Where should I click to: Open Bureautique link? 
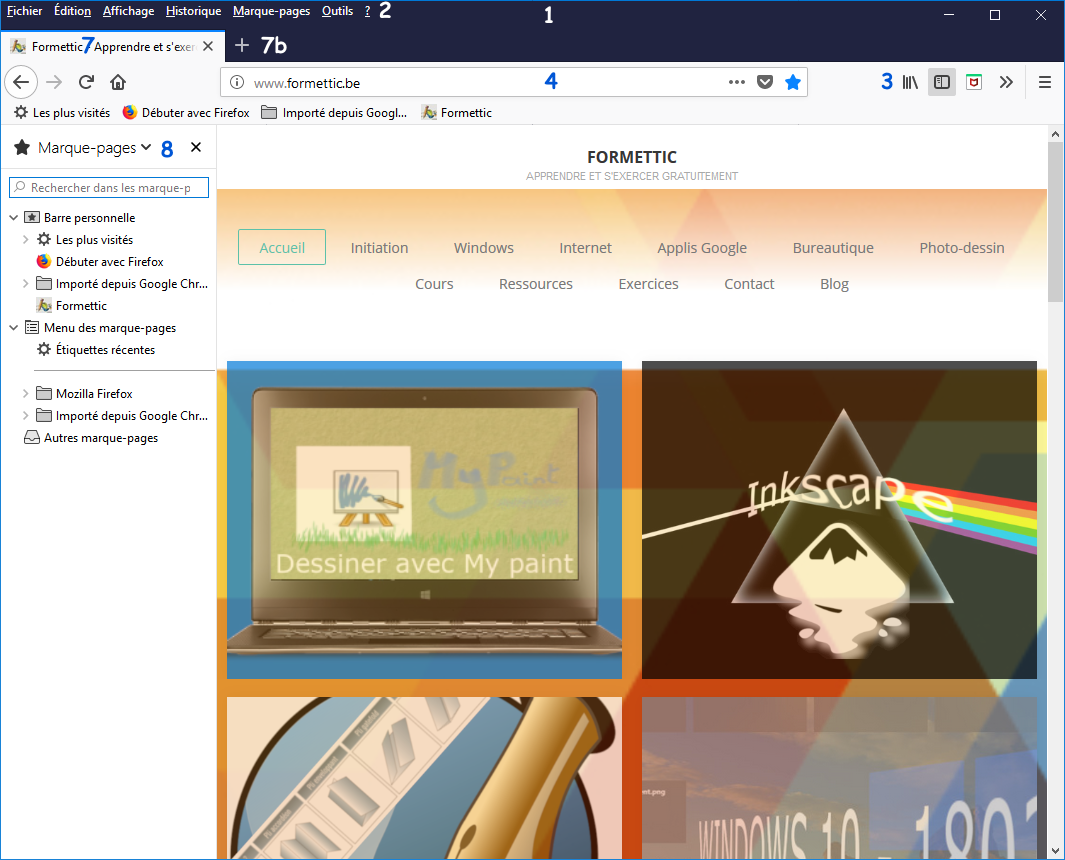tap(833, 247)
